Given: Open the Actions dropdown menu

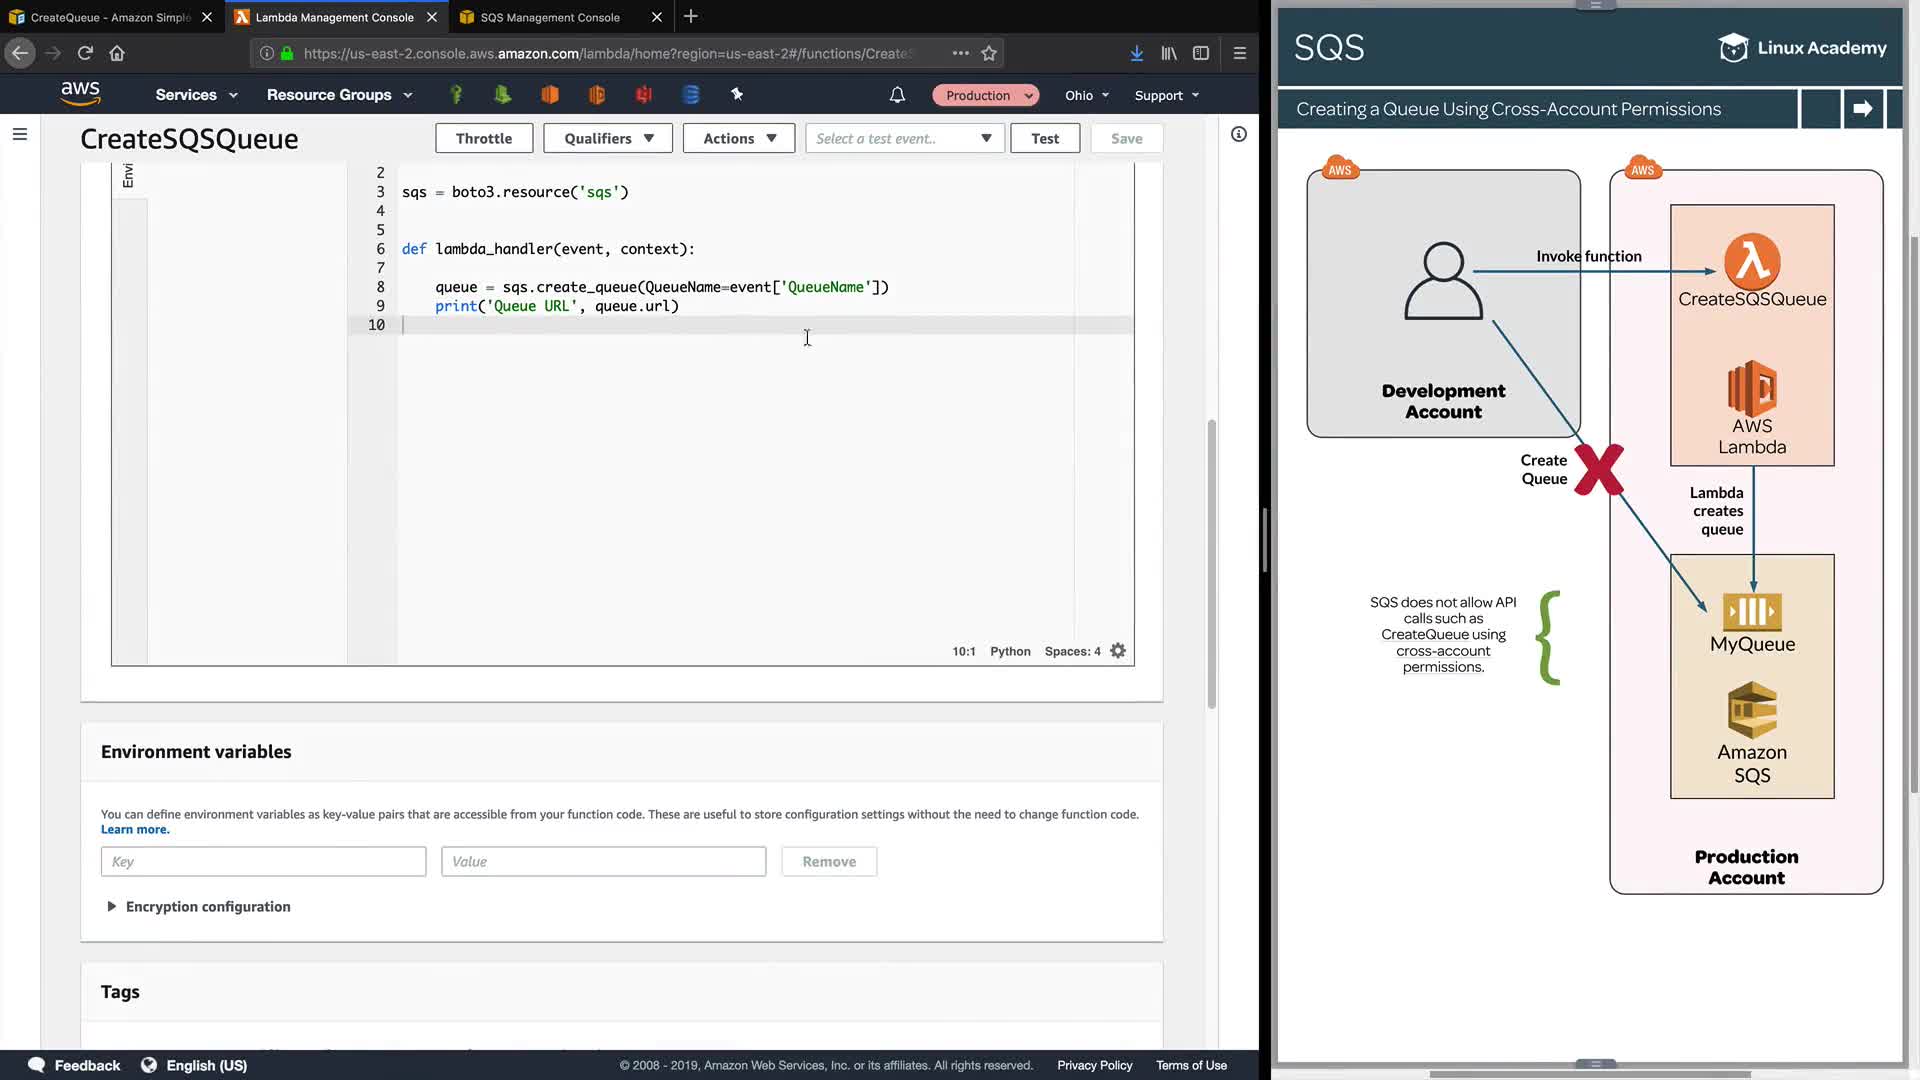Looking at the screenshot, I should click(738, 138).
